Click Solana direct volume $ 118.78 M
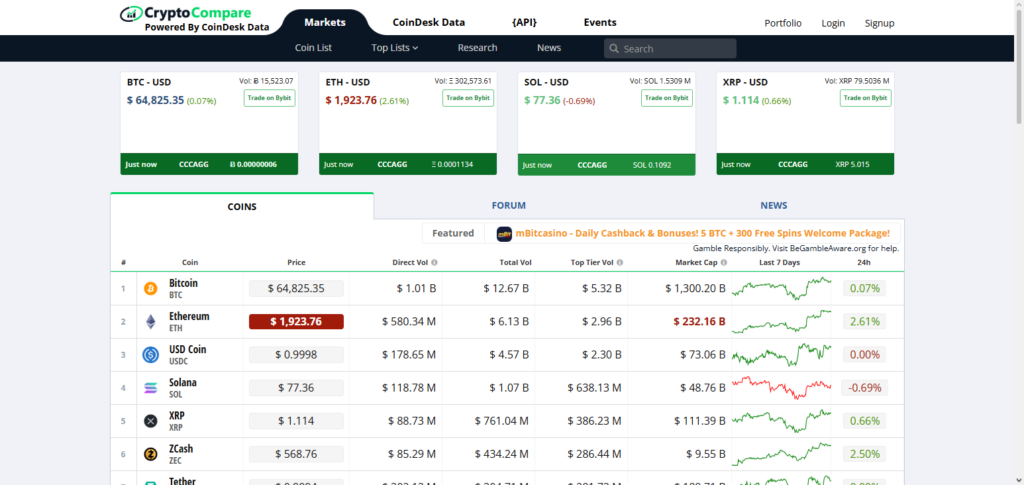Screen dimensions: 1024x485 pos(409,388)
